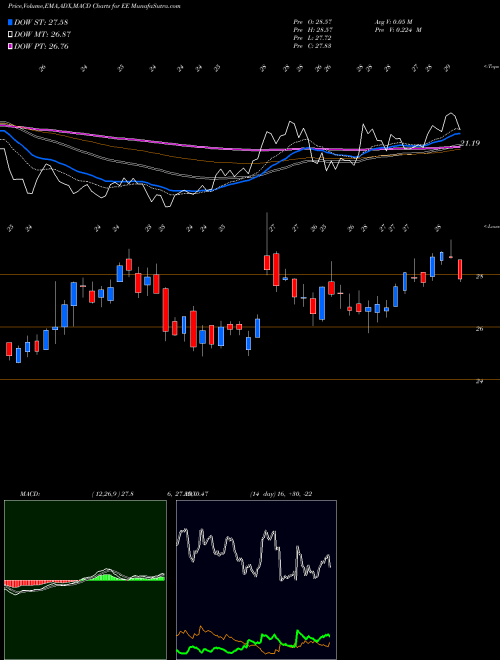Screen dimensions: 500x660
Task: Click the magenta long-term EMA line
Action: (x=168, y=143)
